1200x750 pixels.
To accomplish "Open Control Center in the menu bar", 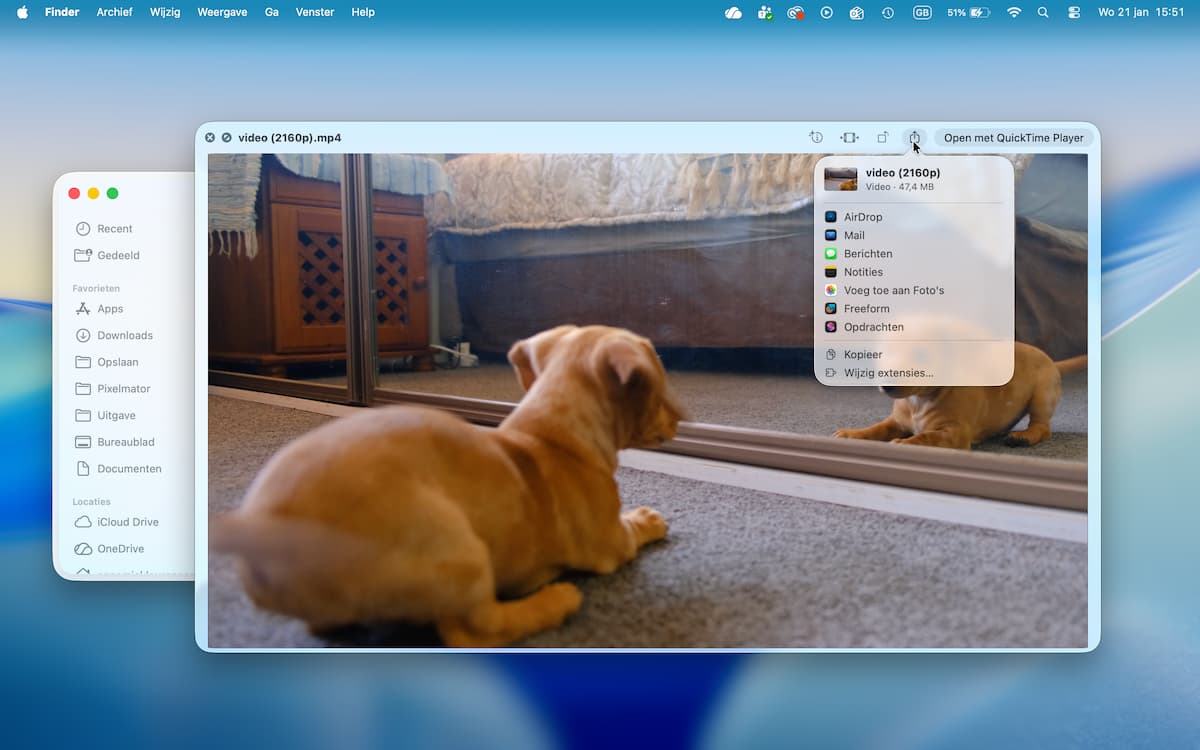I will 1075,12.
